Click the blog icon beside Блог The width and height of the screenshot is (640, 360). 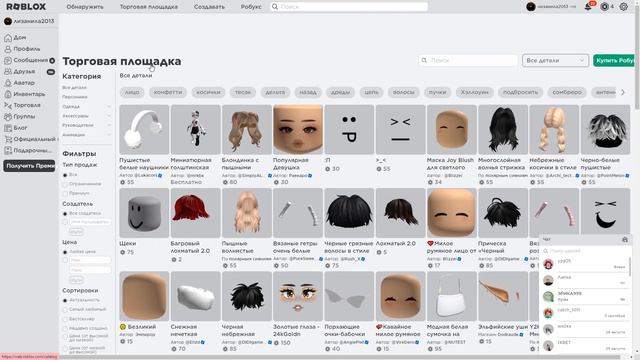click(x=8, y=128)
